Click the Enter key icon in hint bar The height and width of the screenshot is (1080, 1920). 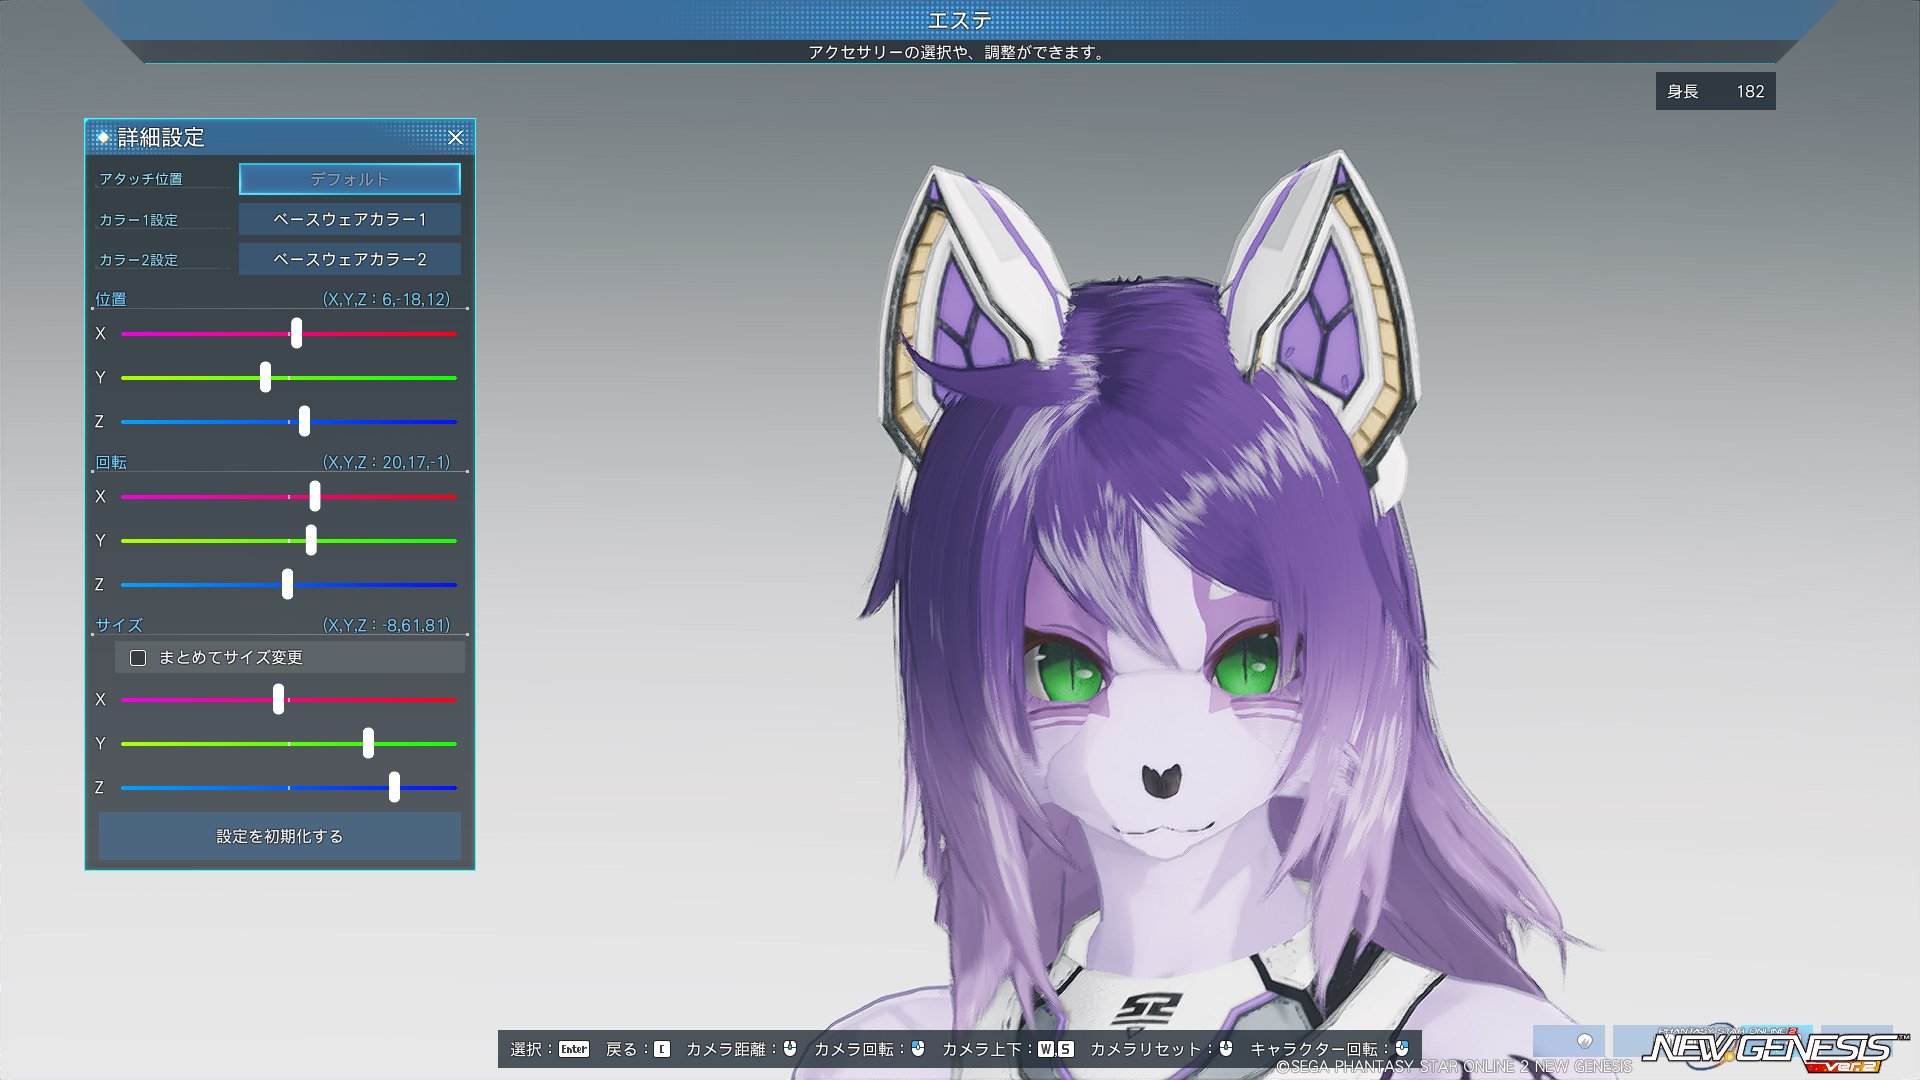(x=574, y=1049)
